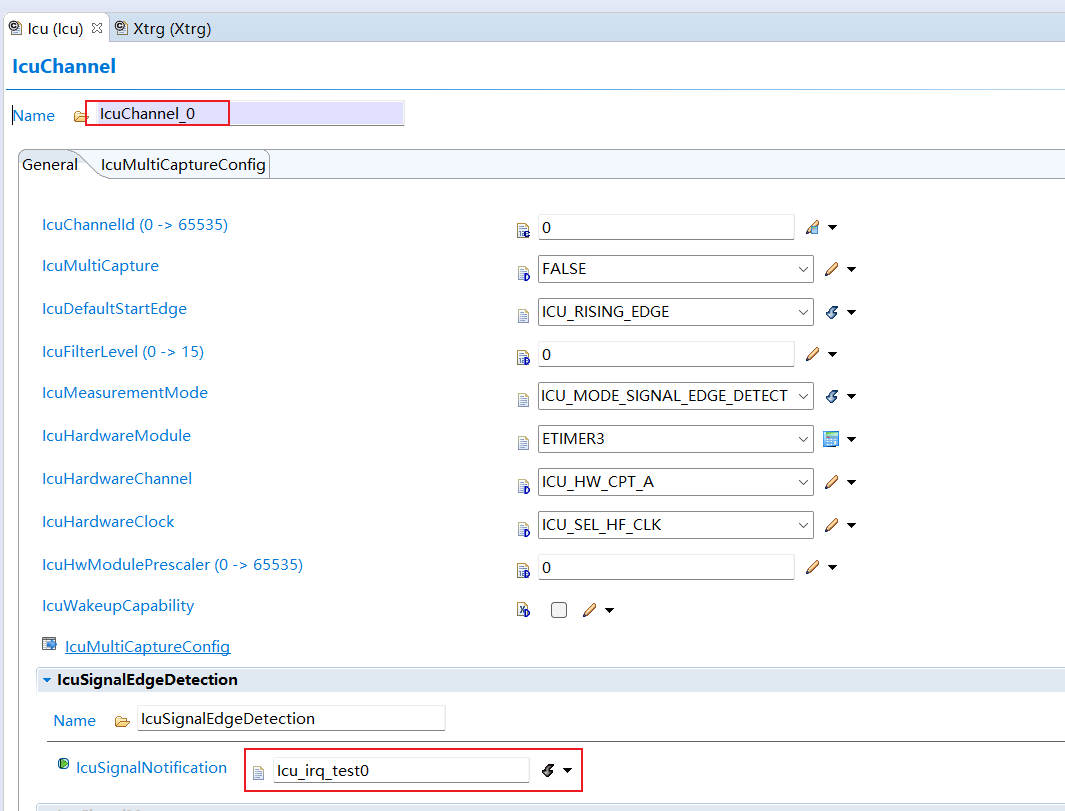This screenshot has height=811, width=1065.
Task: Click the pencil icon beside IcuHardwareClock
Action: pos(831,525)
